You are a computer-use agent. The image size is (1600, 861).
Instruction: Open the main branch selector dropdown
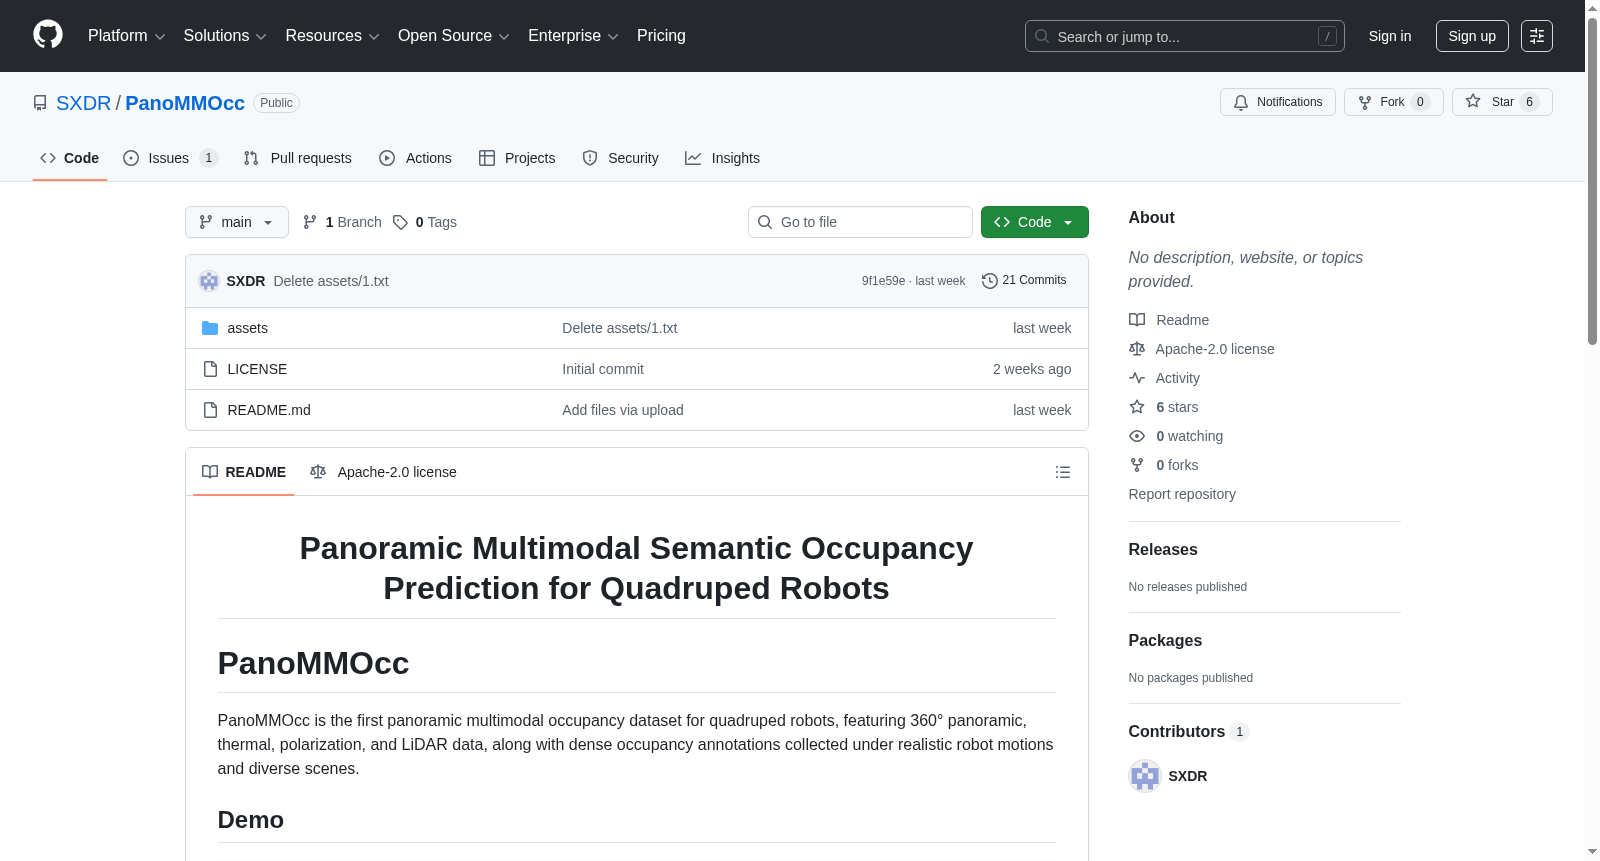pyautogui.click(x=237, y=222)
